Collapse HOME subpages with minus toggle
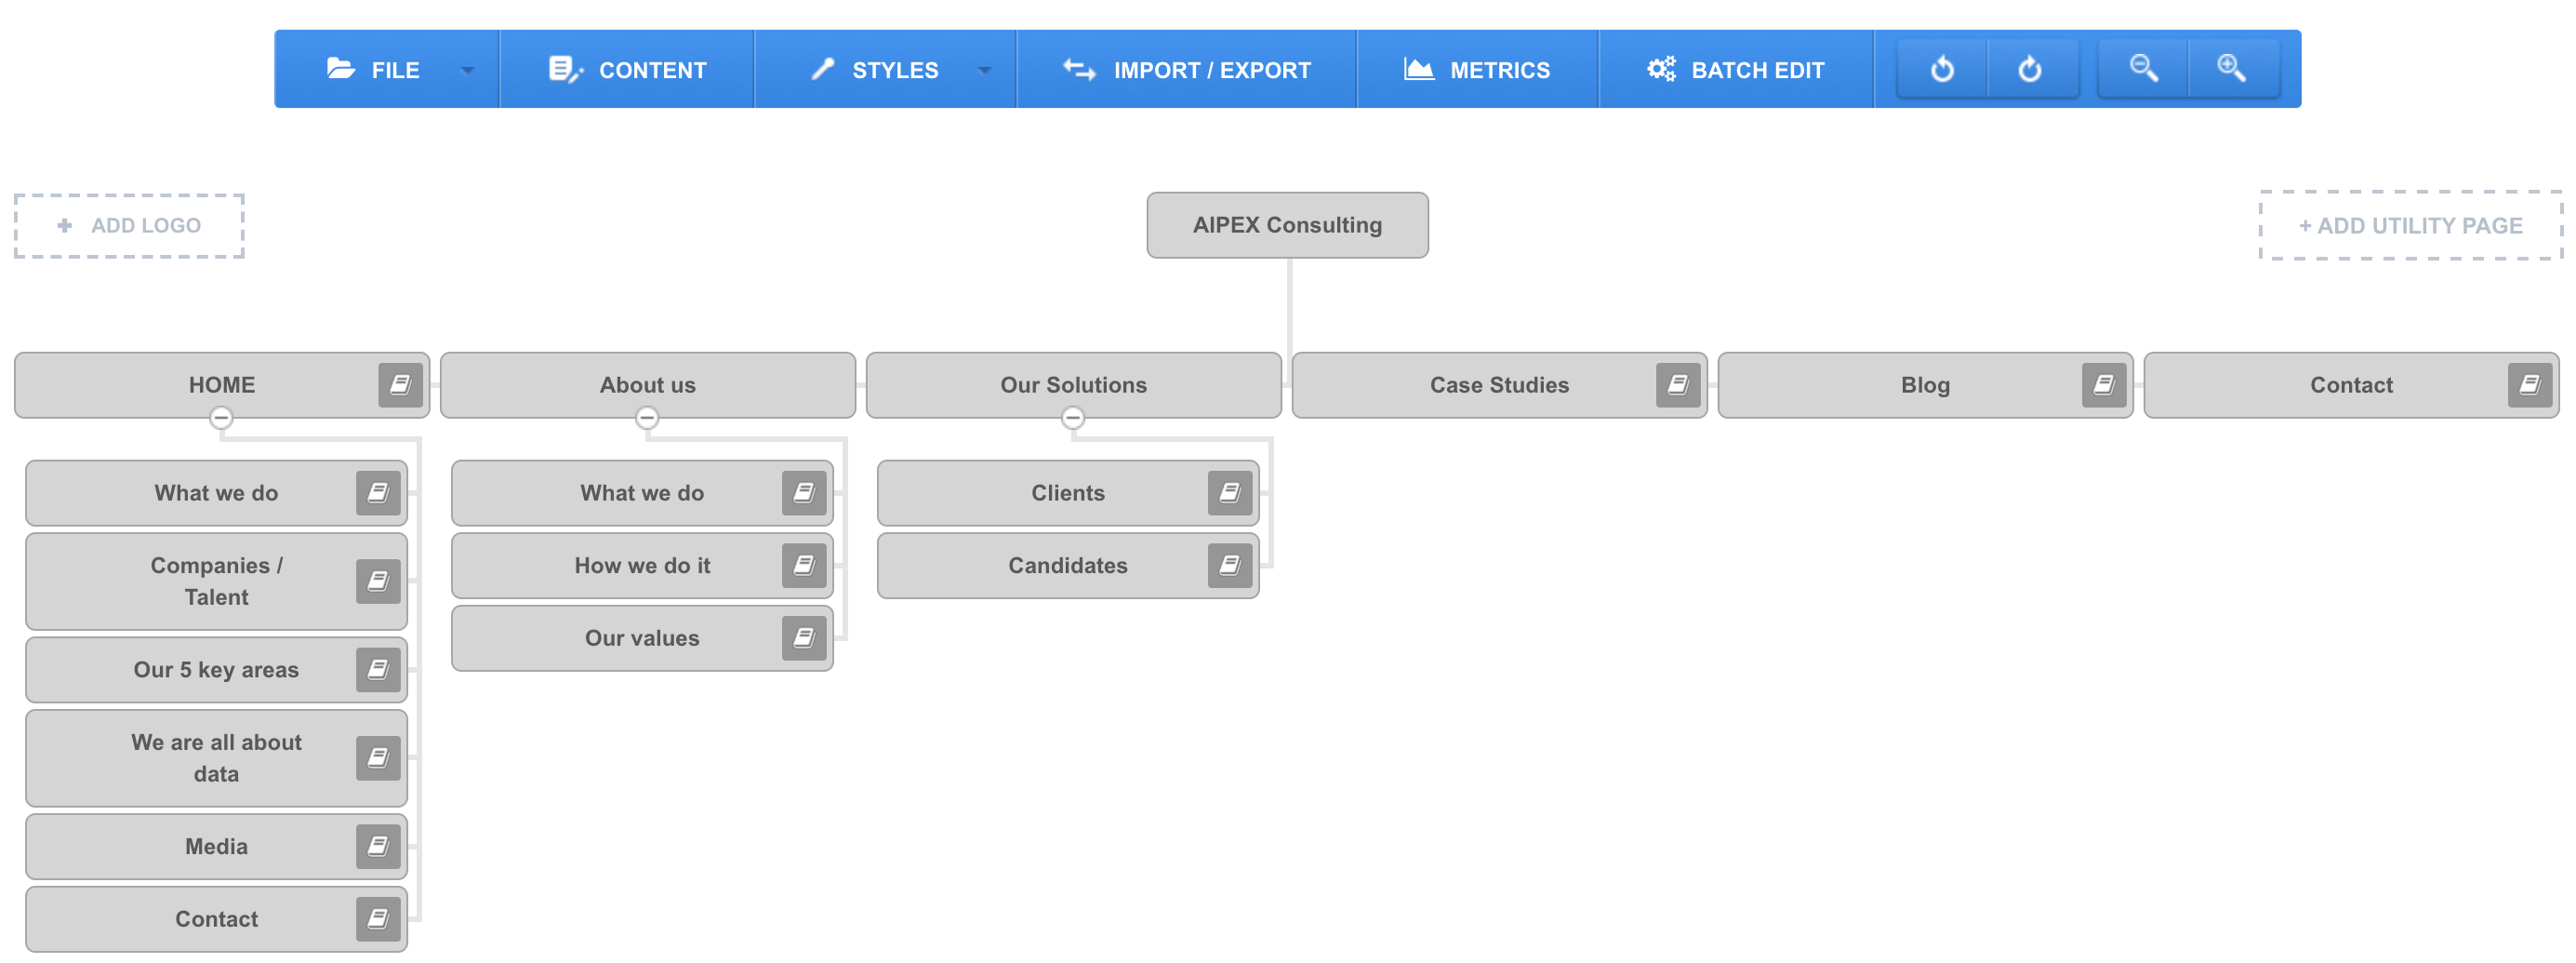 coord(221,418)
